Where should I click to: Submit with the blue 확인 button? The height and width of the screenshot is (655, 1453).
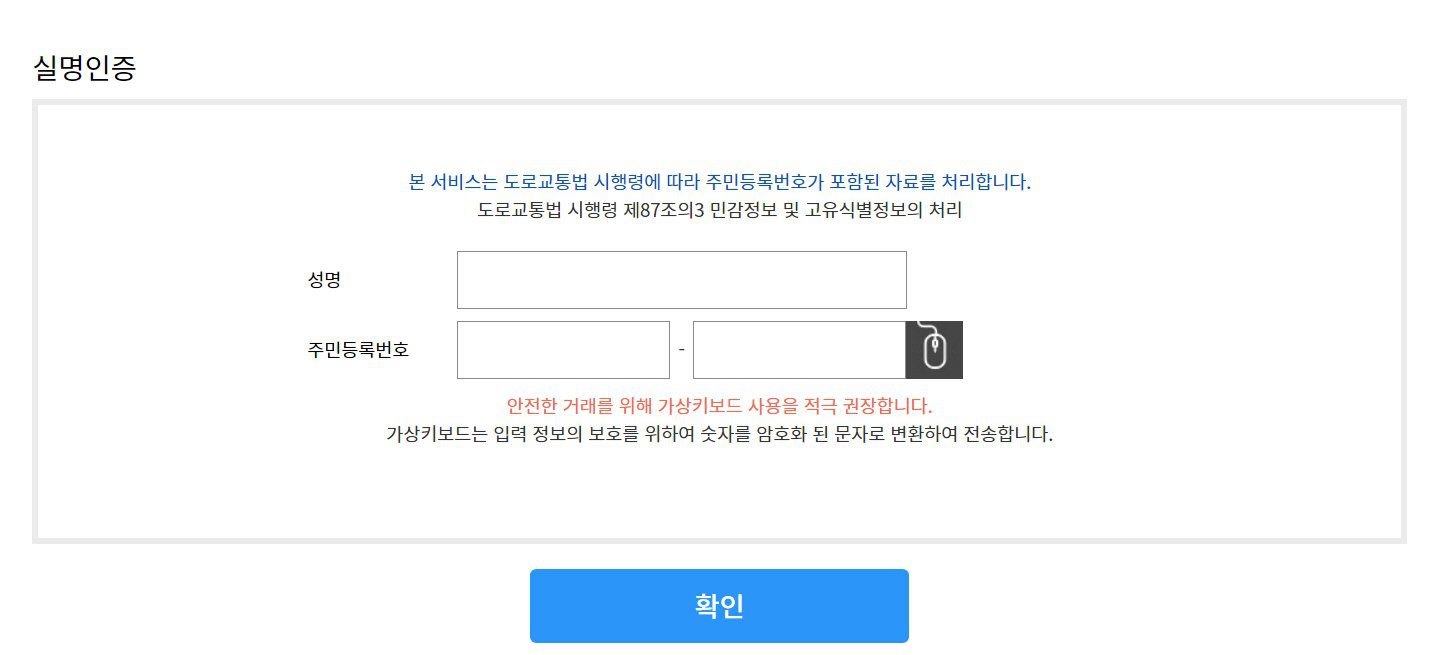pos(719,606)
